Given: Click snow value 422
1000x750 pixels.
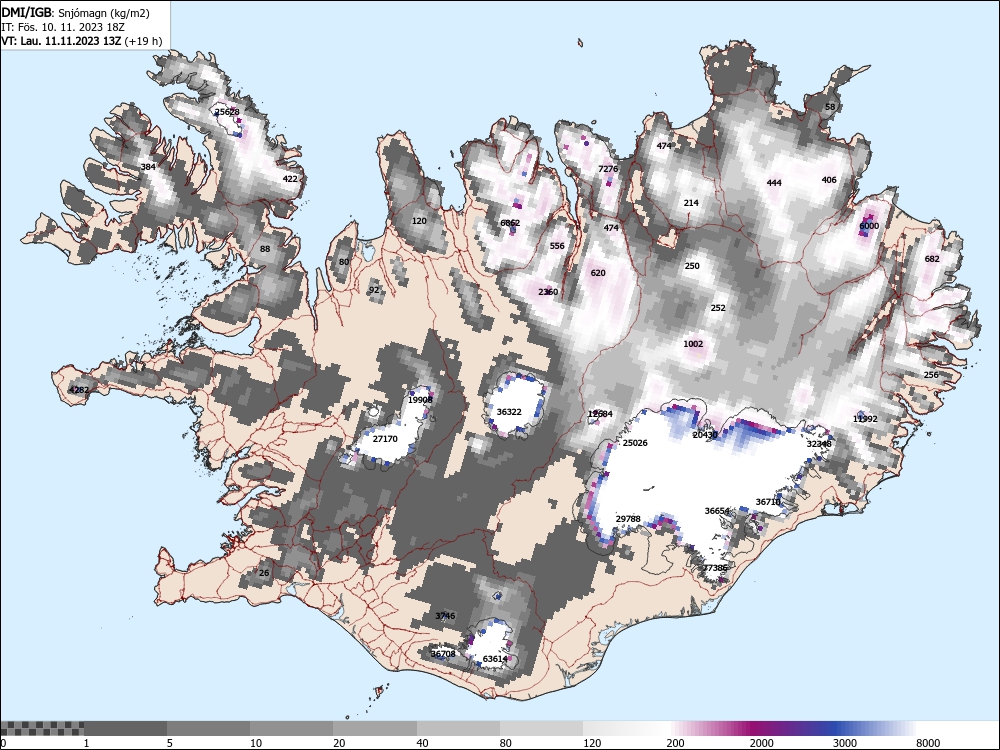Looking at the screenshot, I should click(x=290, y=179).
